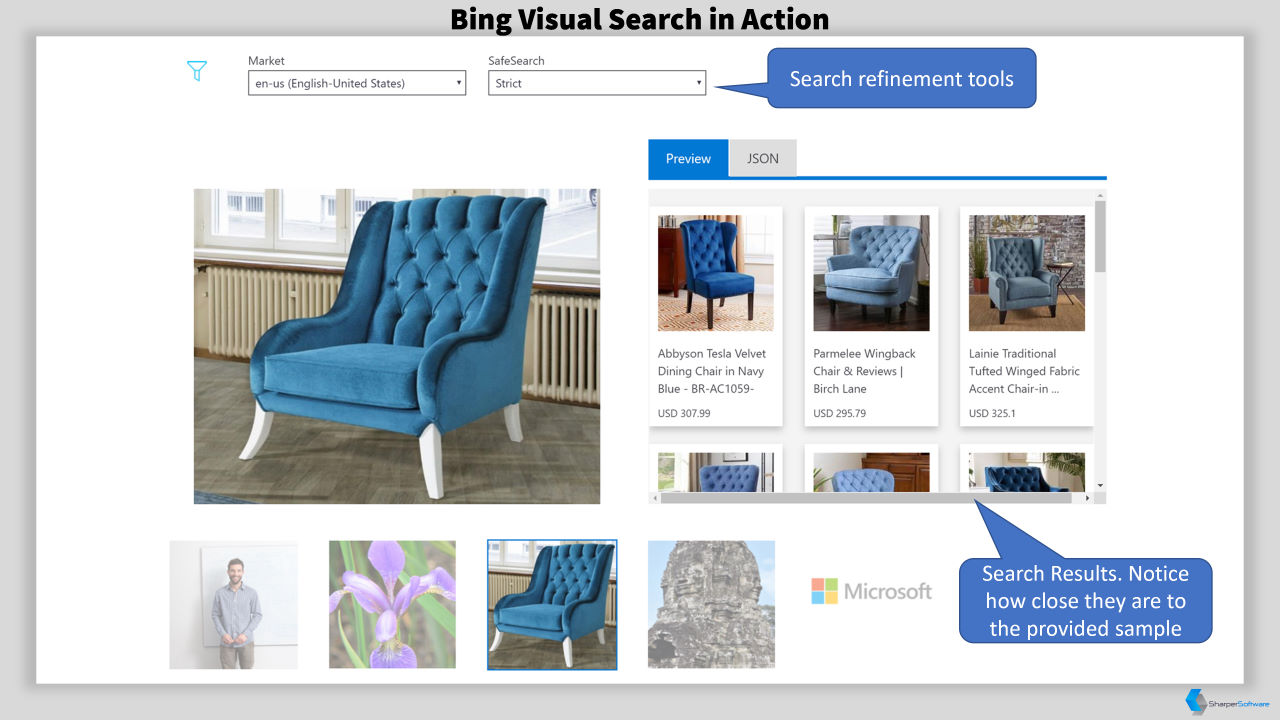
Task: Click the results scroll-up arrow
Action: pos(1100,195)
